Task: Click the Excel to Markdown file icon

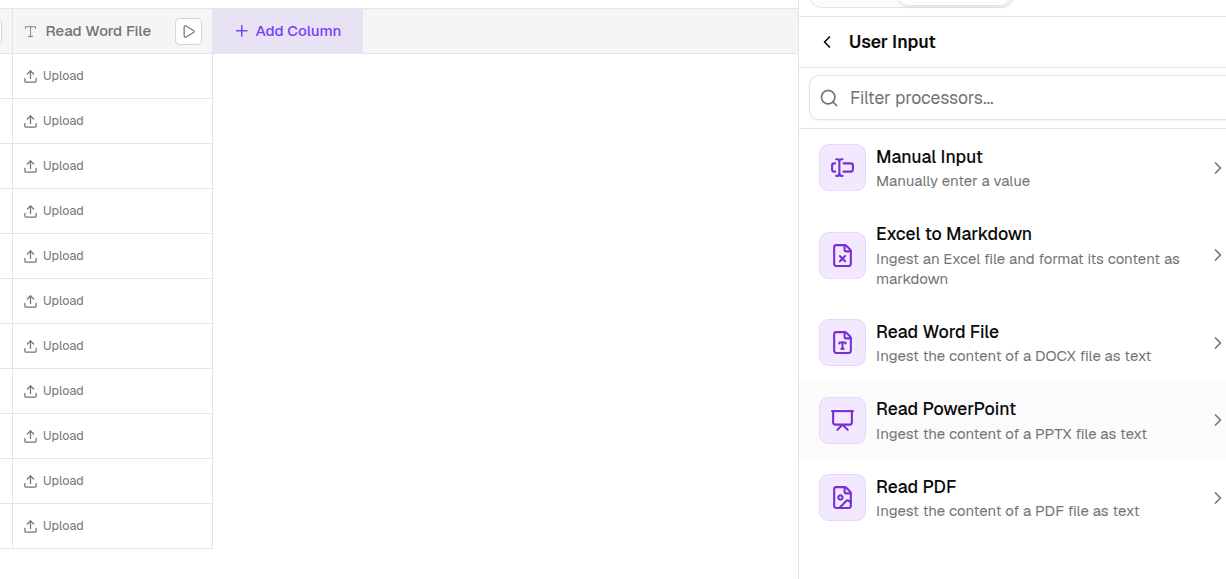Action: click(x=842, y=256)
